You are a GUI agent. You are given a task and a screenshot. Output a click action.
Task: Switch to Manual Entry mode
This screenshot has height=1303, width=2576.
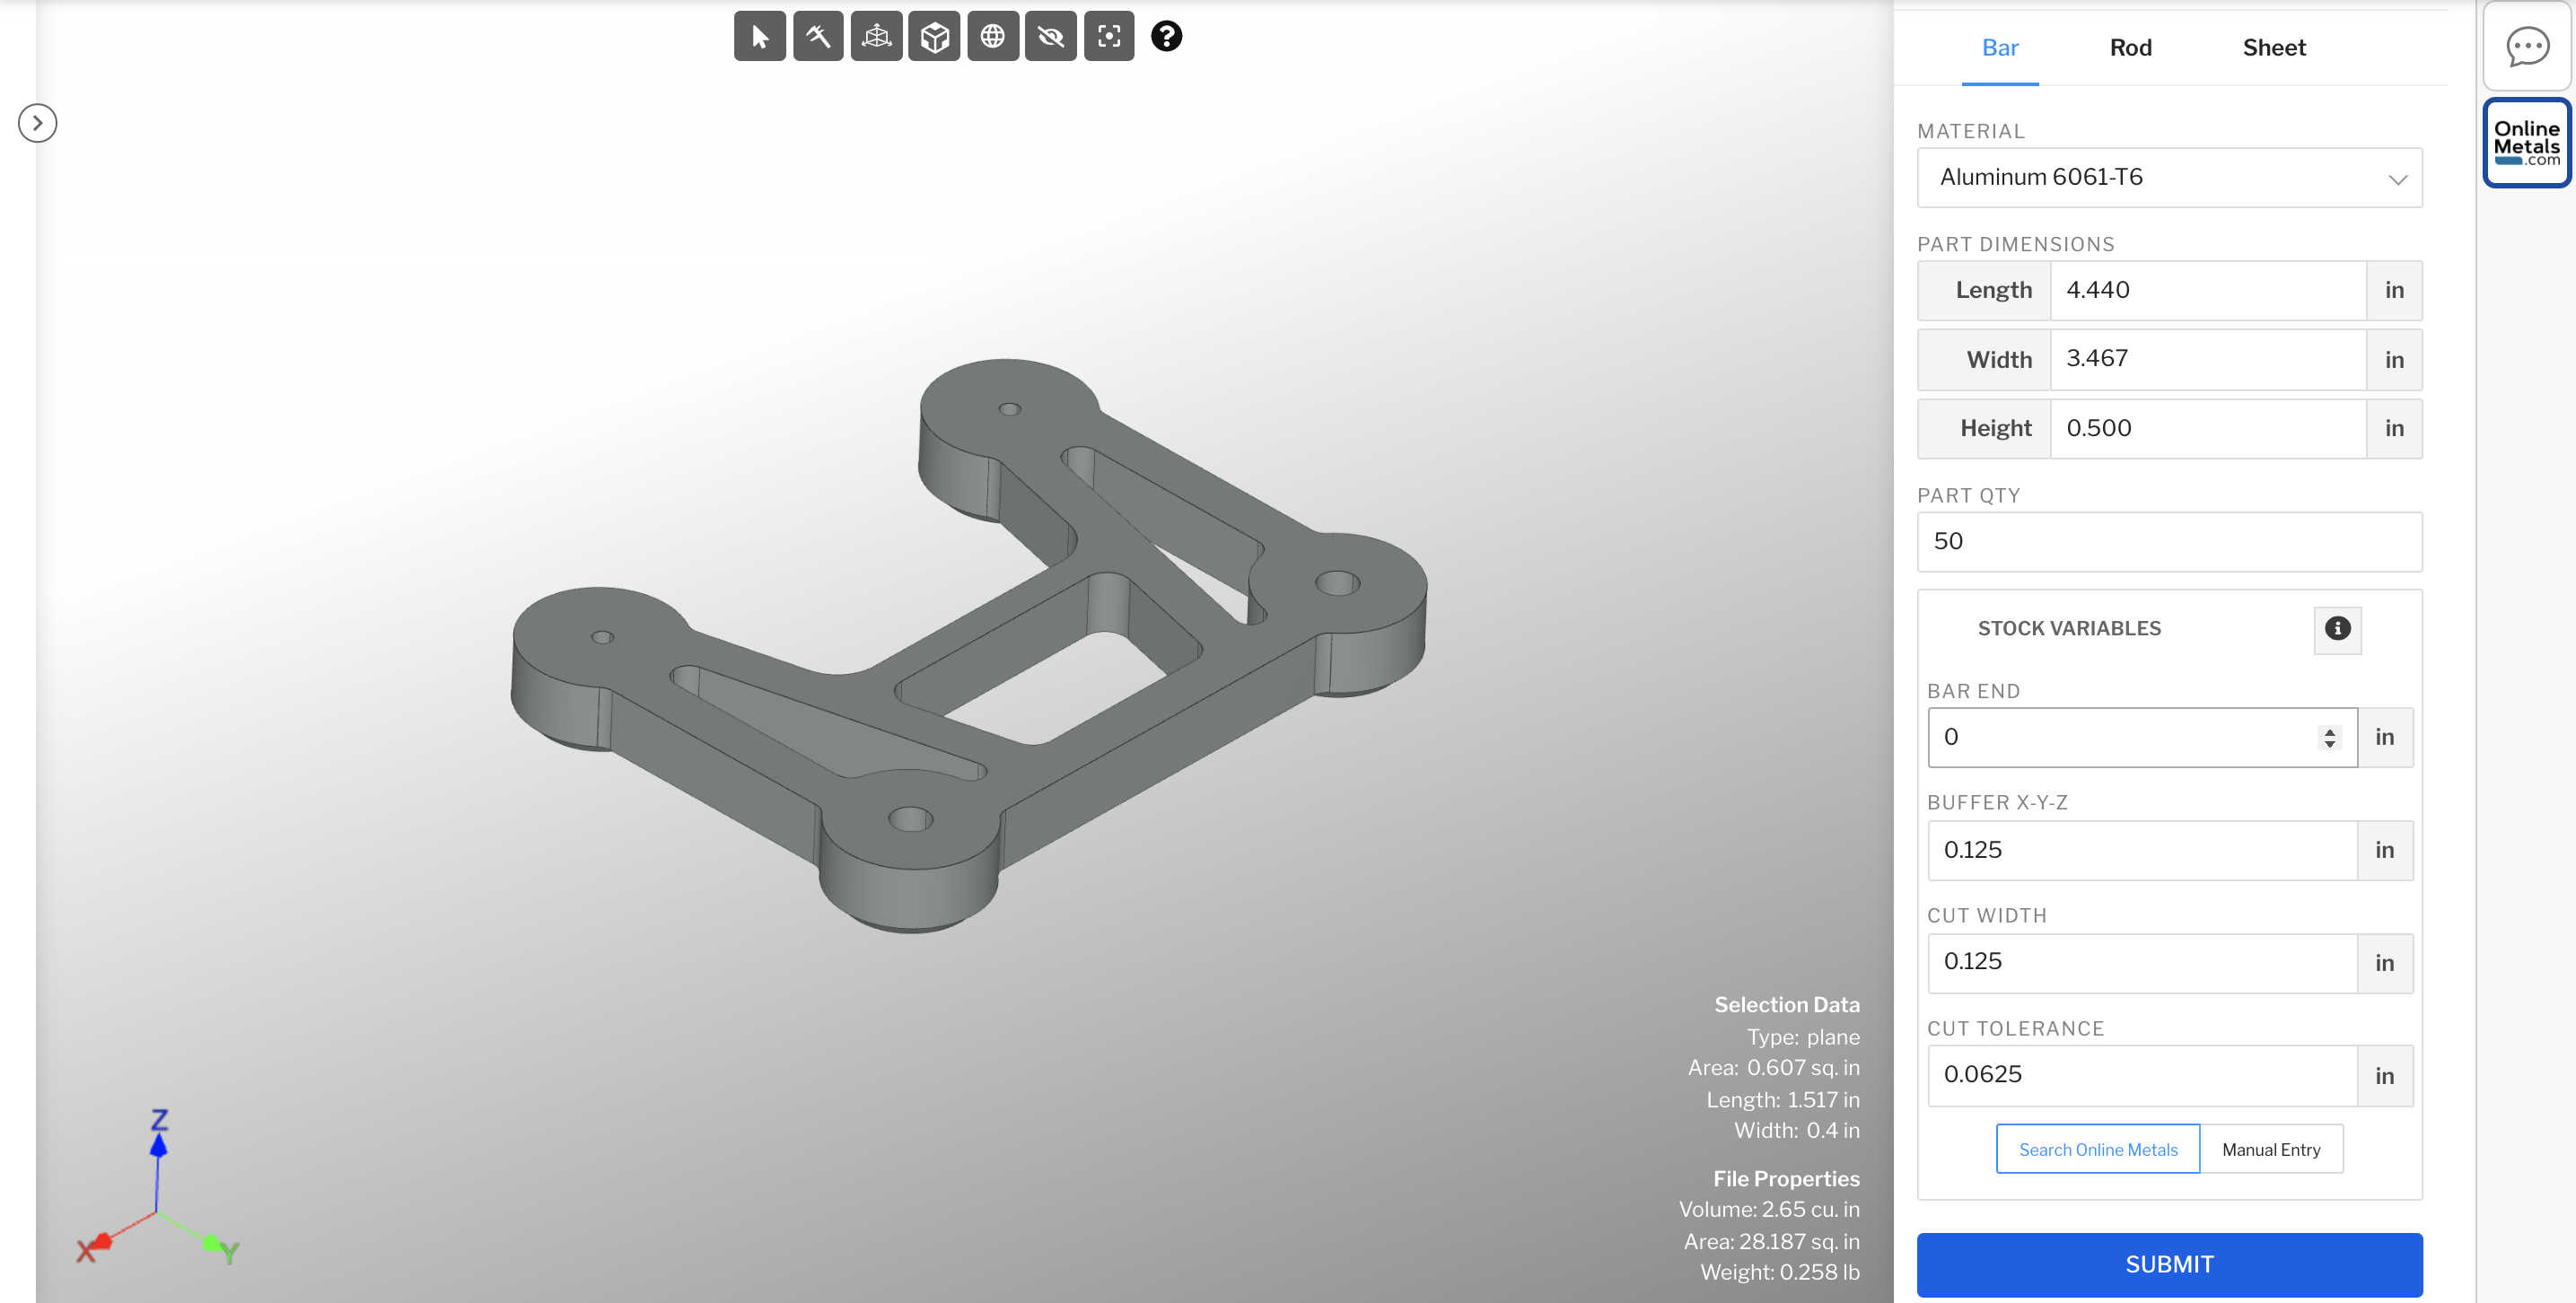[x=2272, y=1149]
